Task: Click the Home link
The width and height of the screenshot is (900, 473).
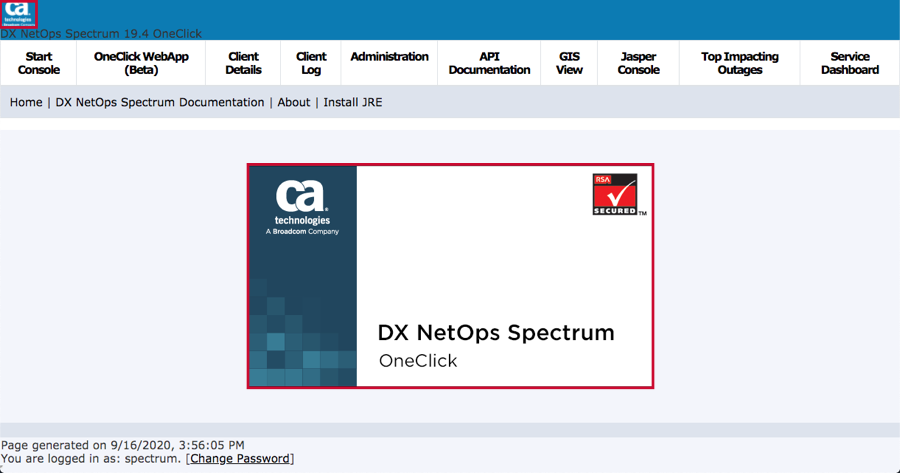Action: 26,102
